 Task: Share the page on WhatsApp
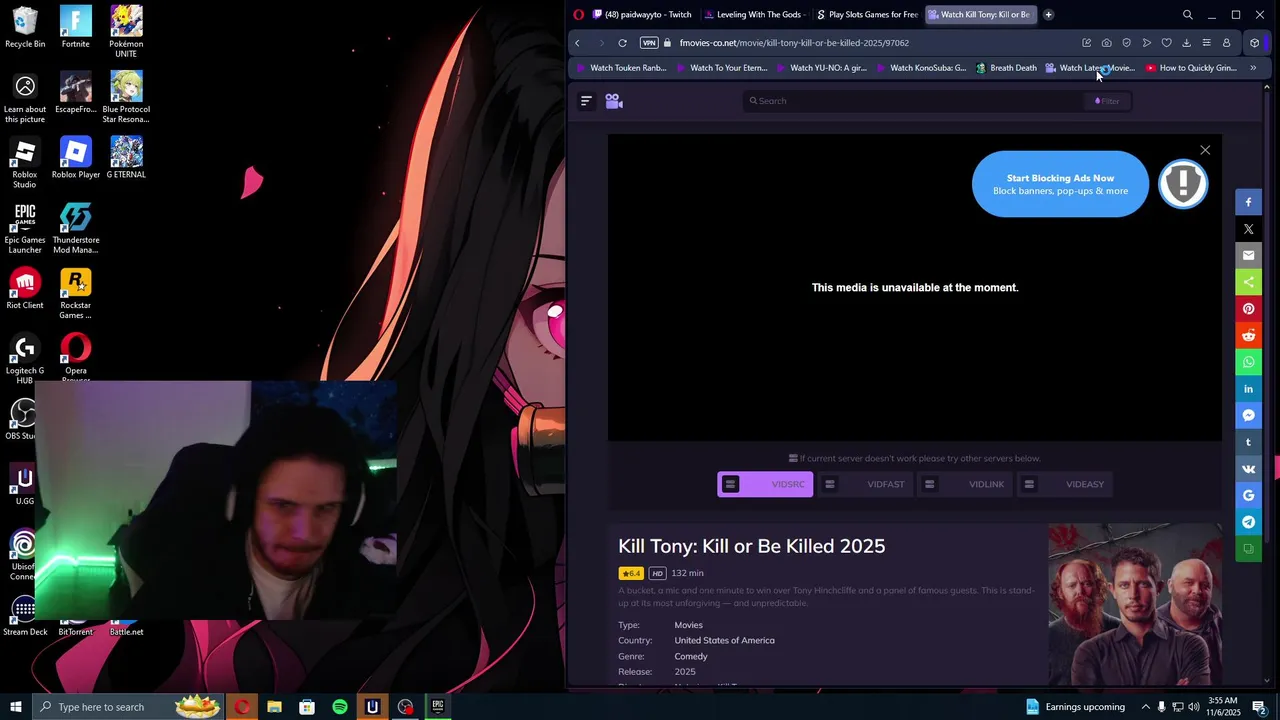point(1248,362)
